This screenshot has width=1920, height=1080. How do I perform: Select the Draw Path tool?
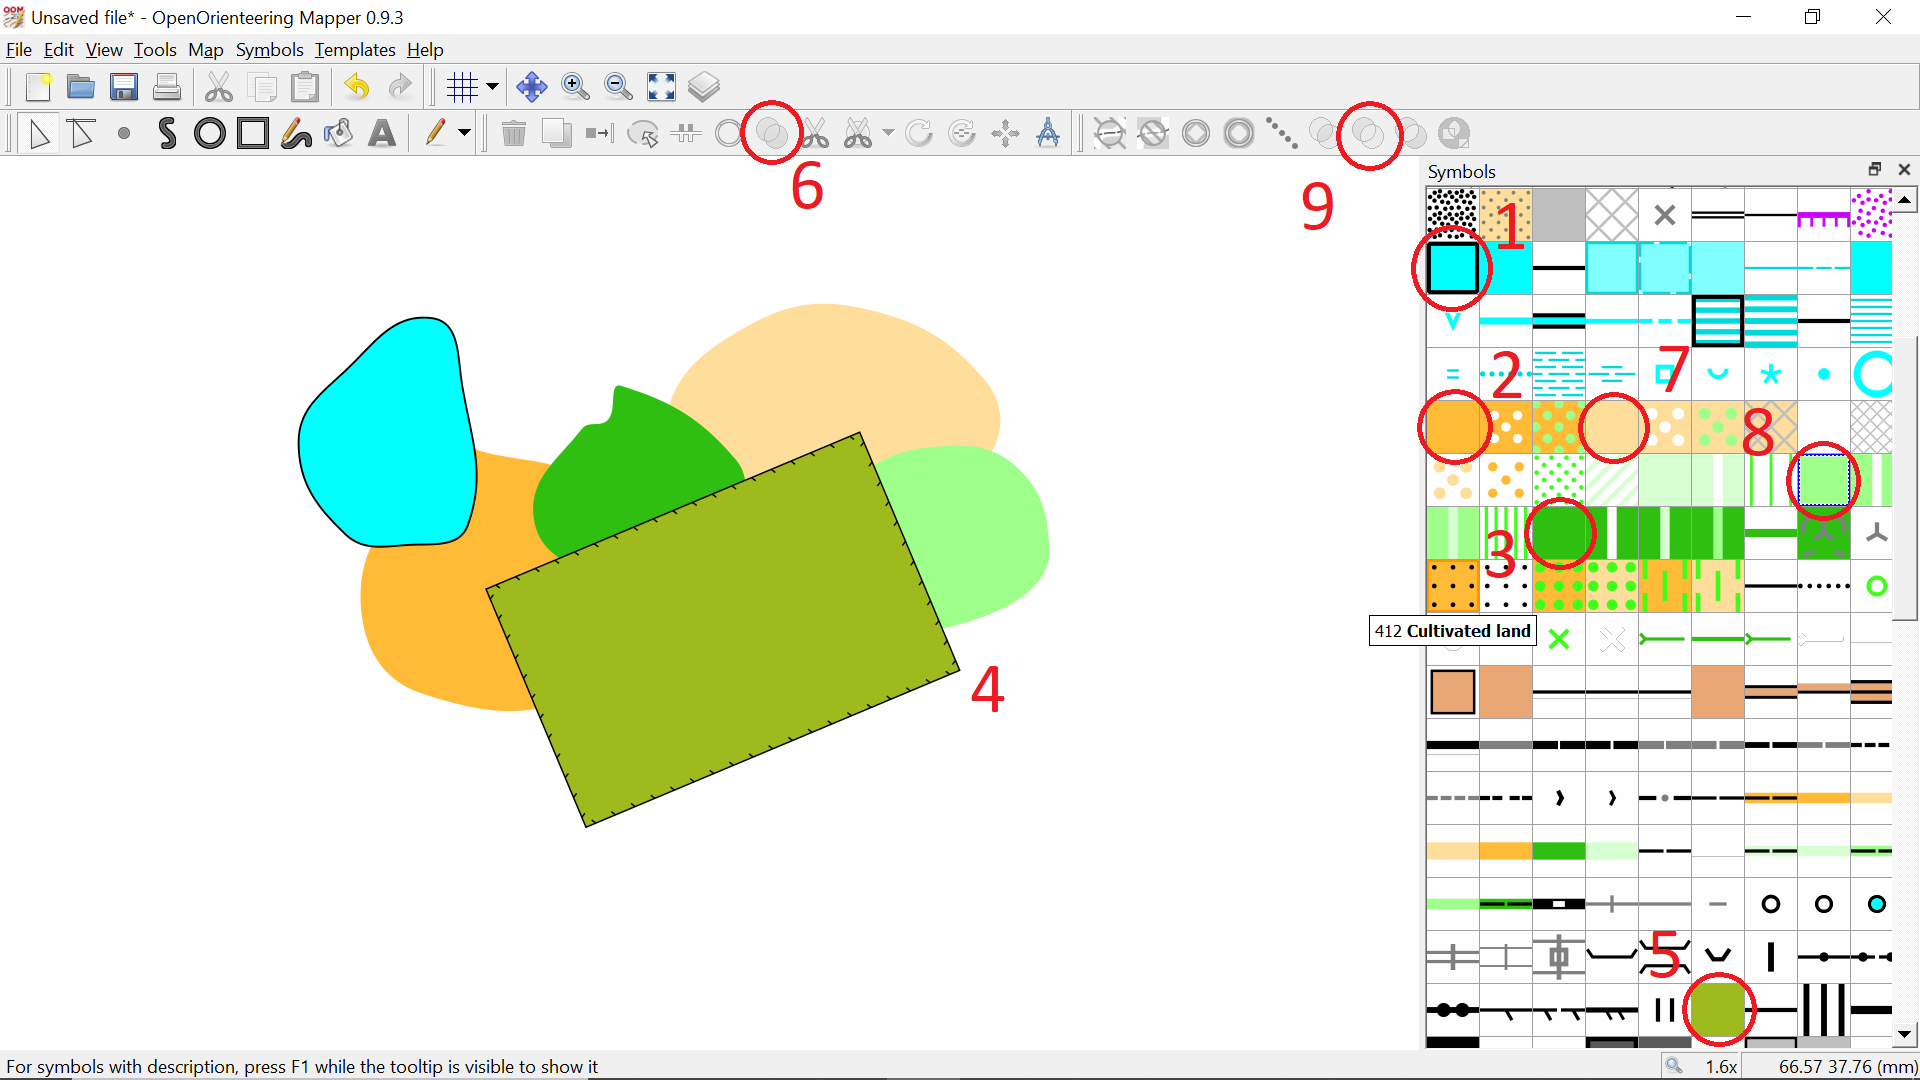(166, 132)
